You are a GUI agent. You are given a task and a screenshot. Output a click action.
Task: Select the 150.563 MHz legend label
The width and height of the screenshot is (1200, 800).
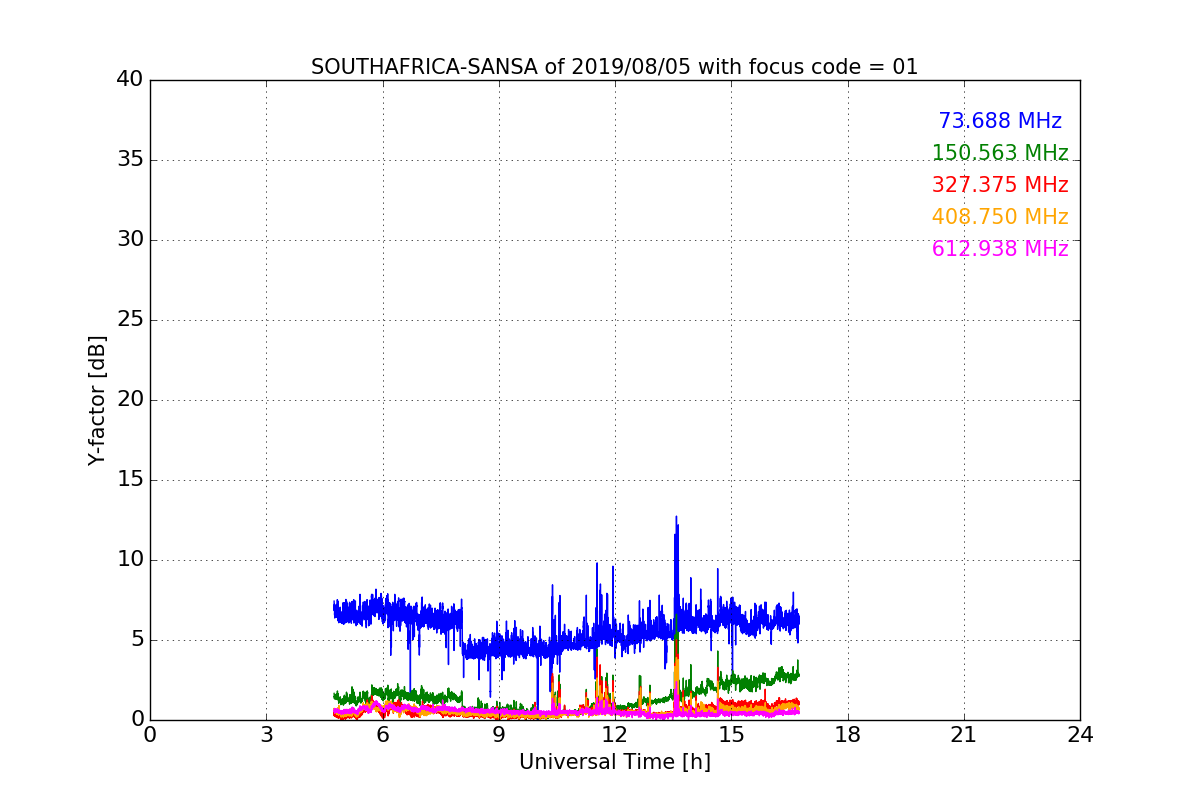click(1000, 153)
